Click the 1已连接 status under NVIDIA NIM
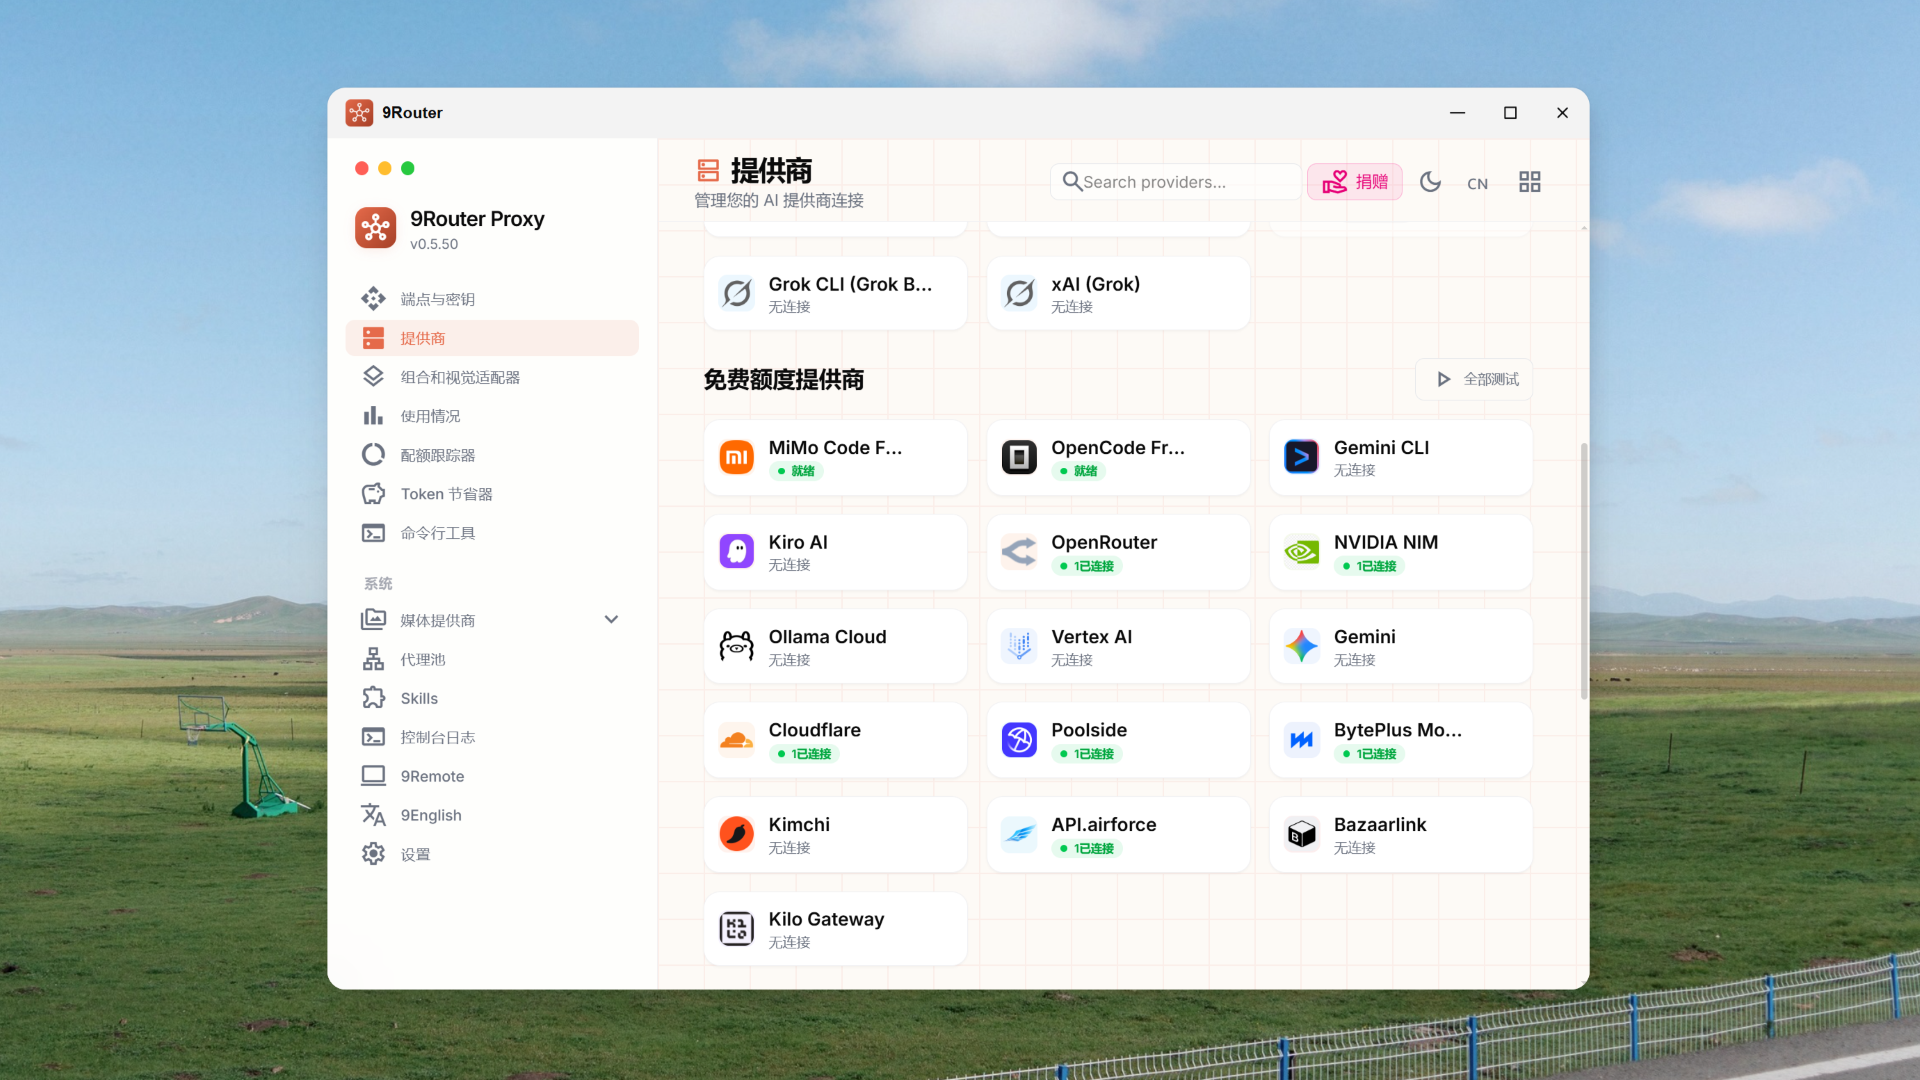The image size is (1920, 1080). click(1370, 567)
